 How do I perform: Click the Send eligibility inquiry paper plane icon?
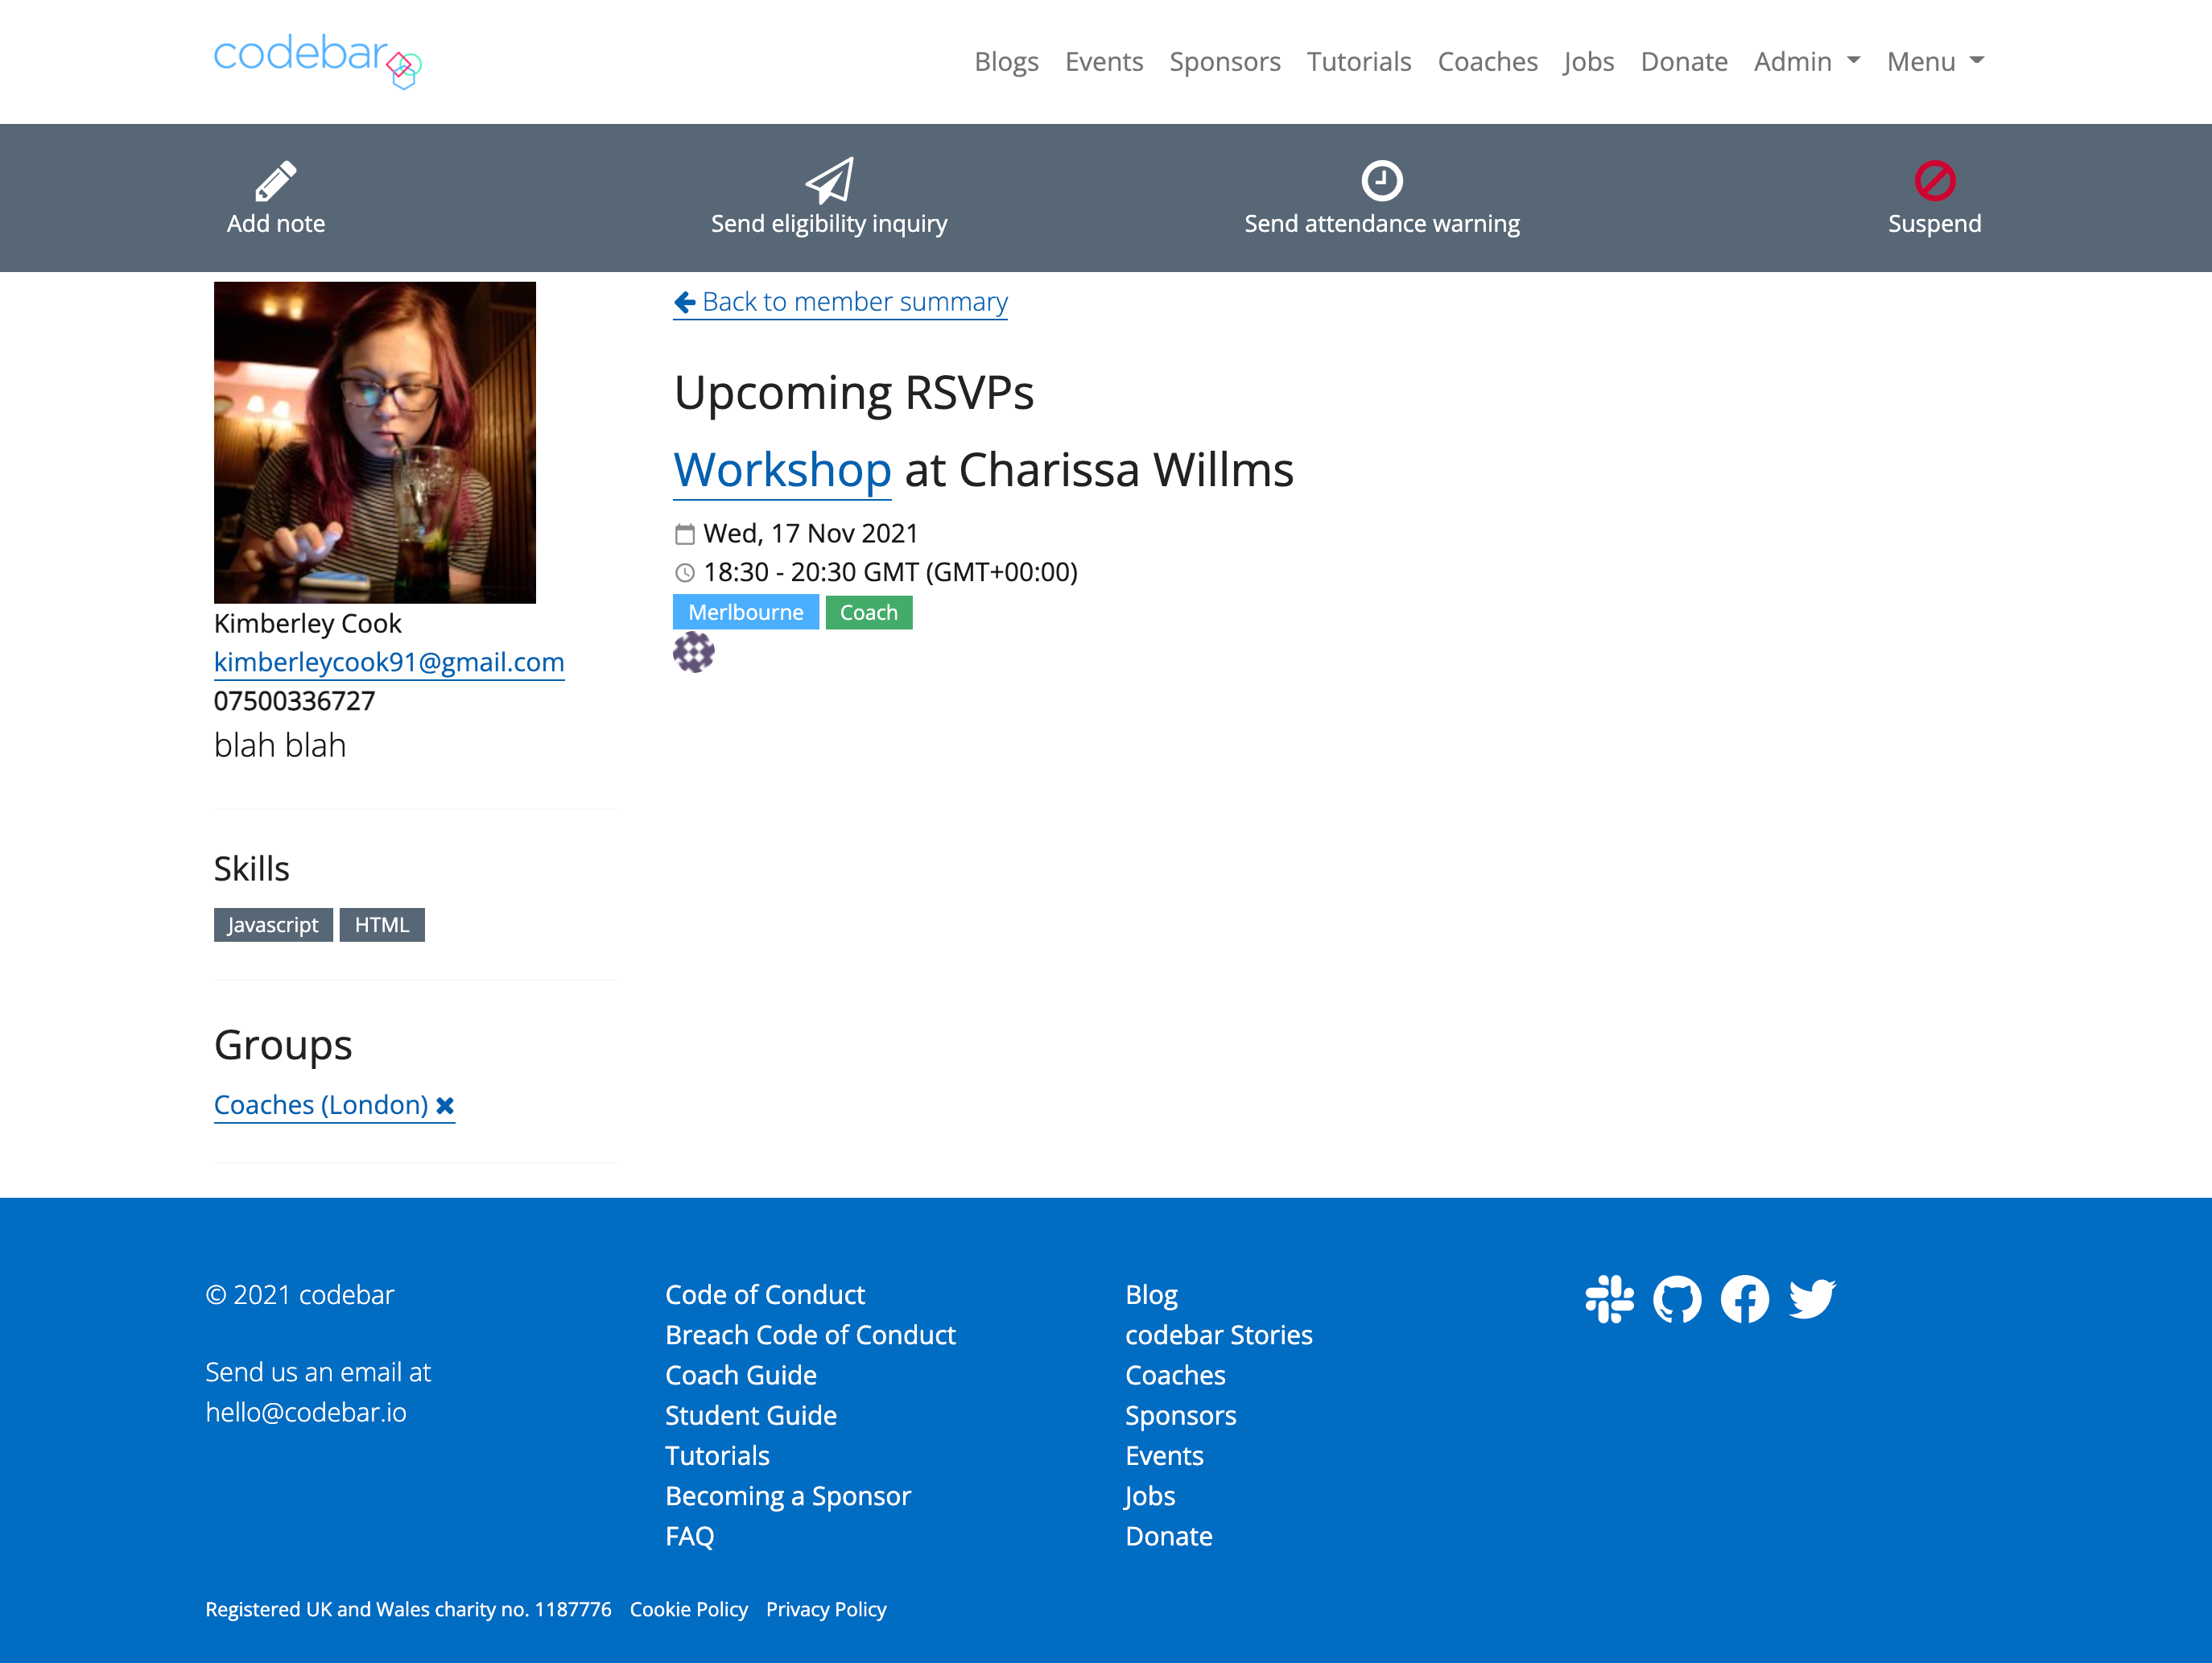click(x=829, y=180)
